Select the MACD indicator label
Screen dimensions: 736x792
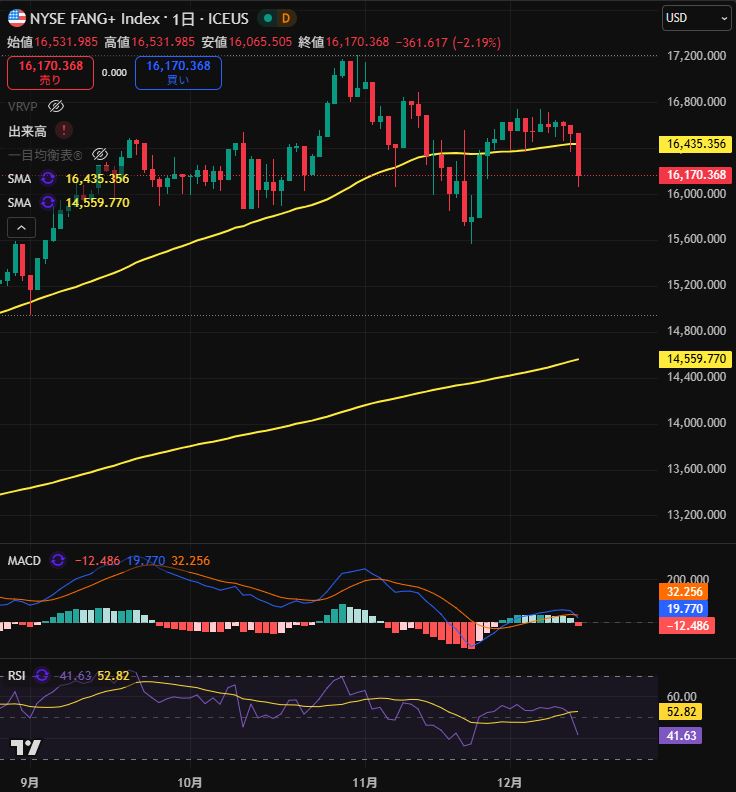pos(24,561)
